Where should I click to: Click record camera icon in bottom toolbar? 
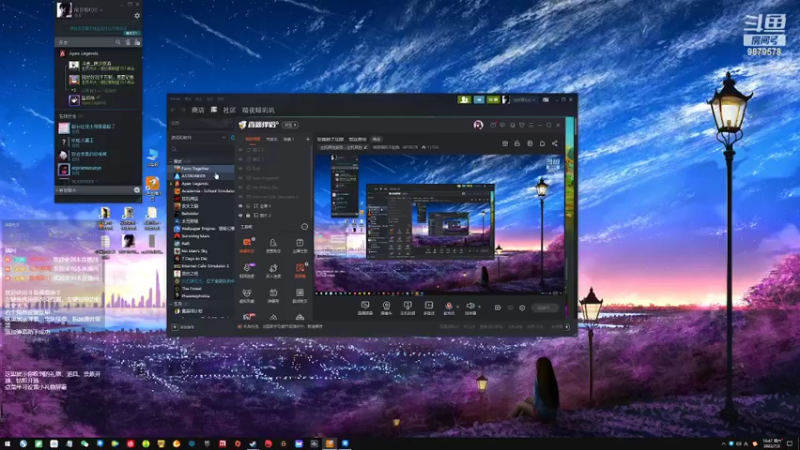click(x=497, y=308)
